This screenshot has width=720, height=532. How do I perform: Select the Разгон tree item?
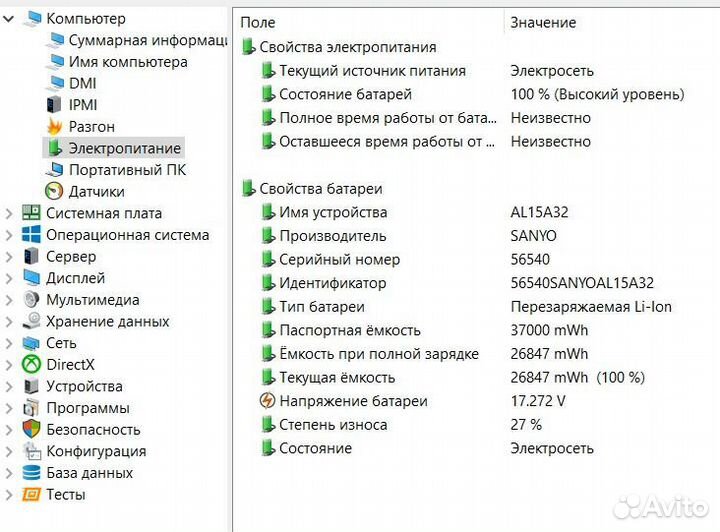pos(92,127)
